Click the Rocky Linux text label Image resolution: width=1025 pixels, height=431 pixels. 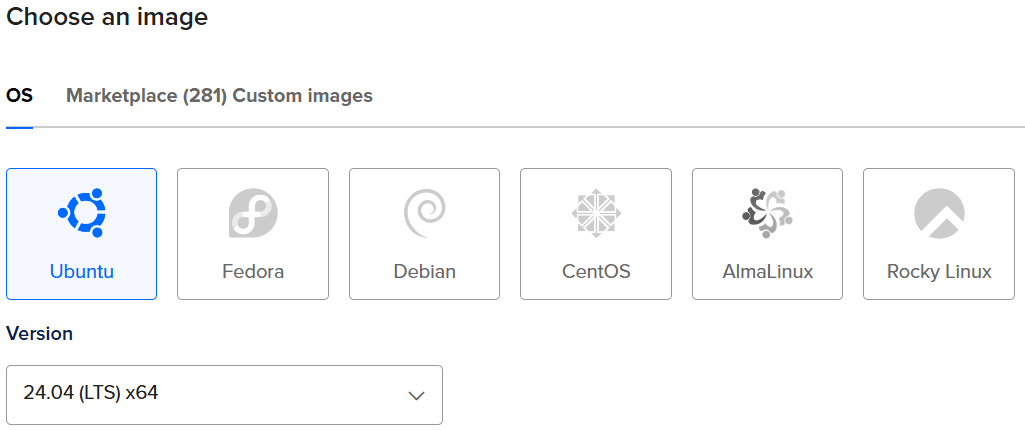click(x=939, y=271)
